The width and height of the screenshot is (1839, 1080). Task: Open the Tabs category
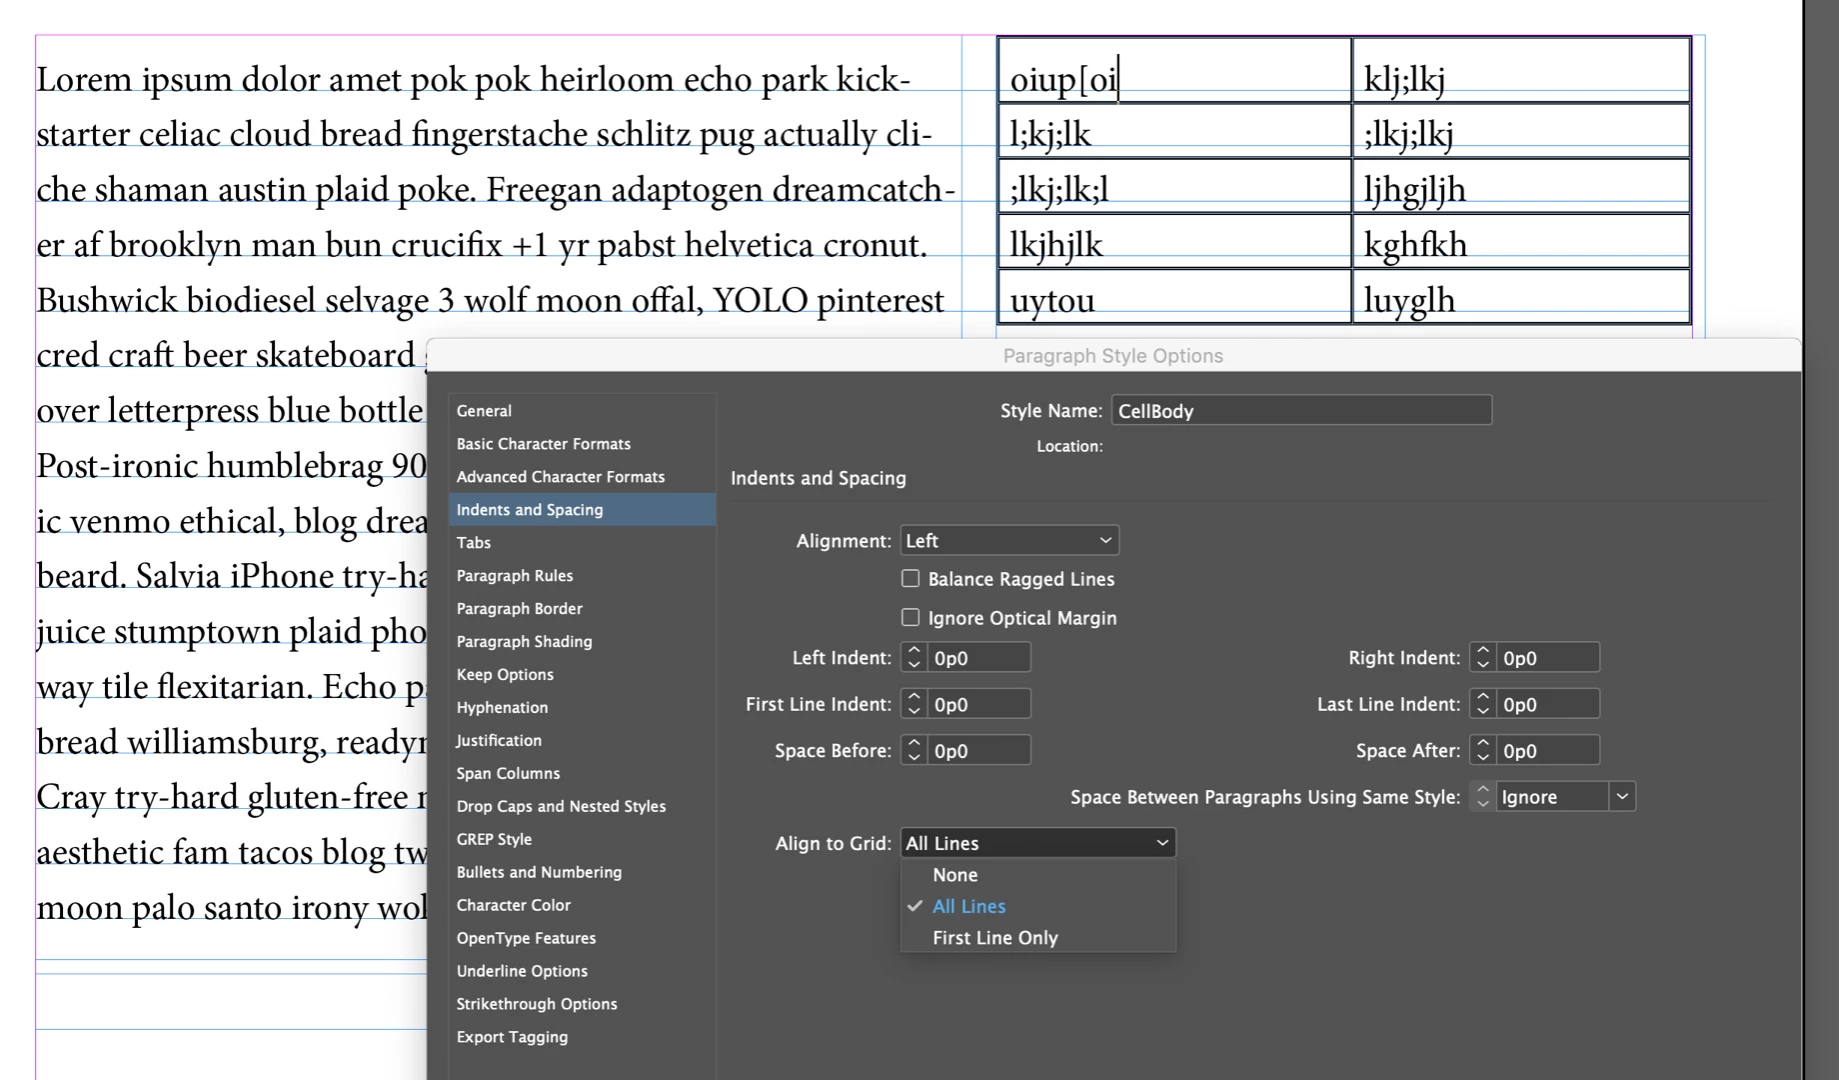(582, 543)
